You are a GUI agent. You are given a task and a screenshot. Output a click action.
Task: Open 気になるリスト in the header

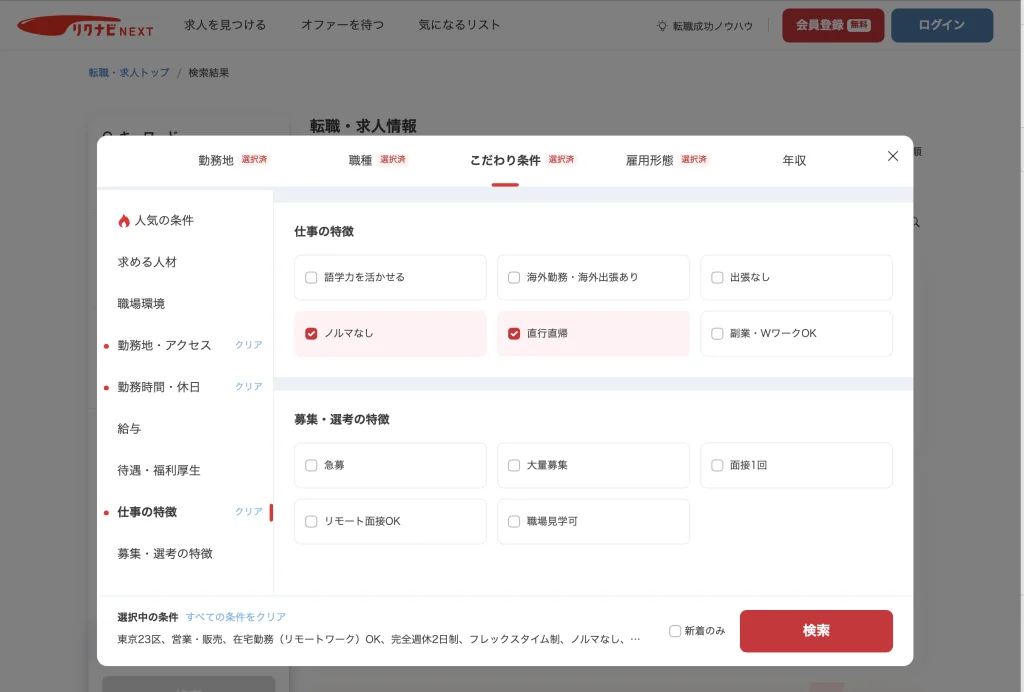459,25
